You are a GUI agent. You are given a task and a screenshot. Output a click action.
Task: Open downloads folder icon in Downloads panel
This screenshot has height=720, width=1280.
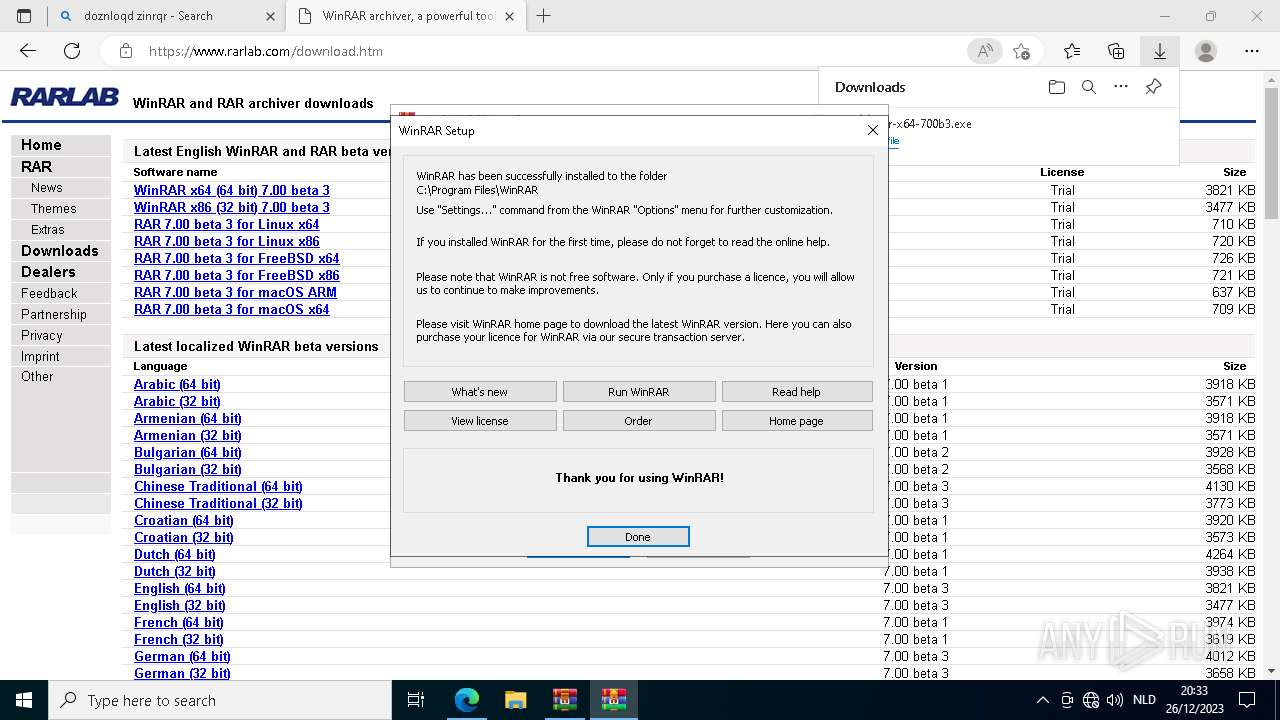pyautogui.click(x=1057, y=87)
